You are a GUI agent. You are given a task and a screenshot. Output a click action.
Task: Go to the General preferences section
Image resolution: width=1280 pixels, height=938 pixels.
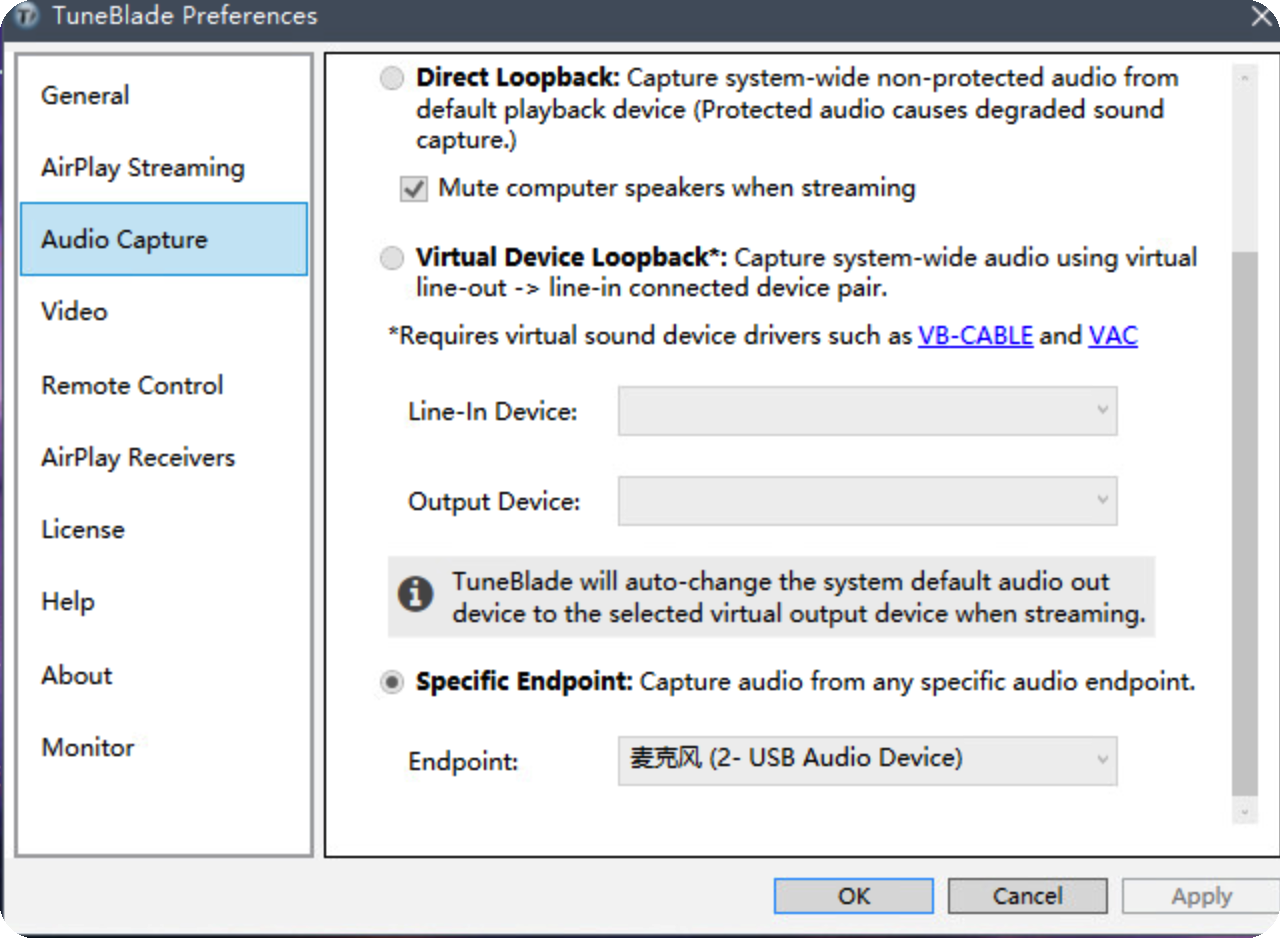click(x=85, y=96)
